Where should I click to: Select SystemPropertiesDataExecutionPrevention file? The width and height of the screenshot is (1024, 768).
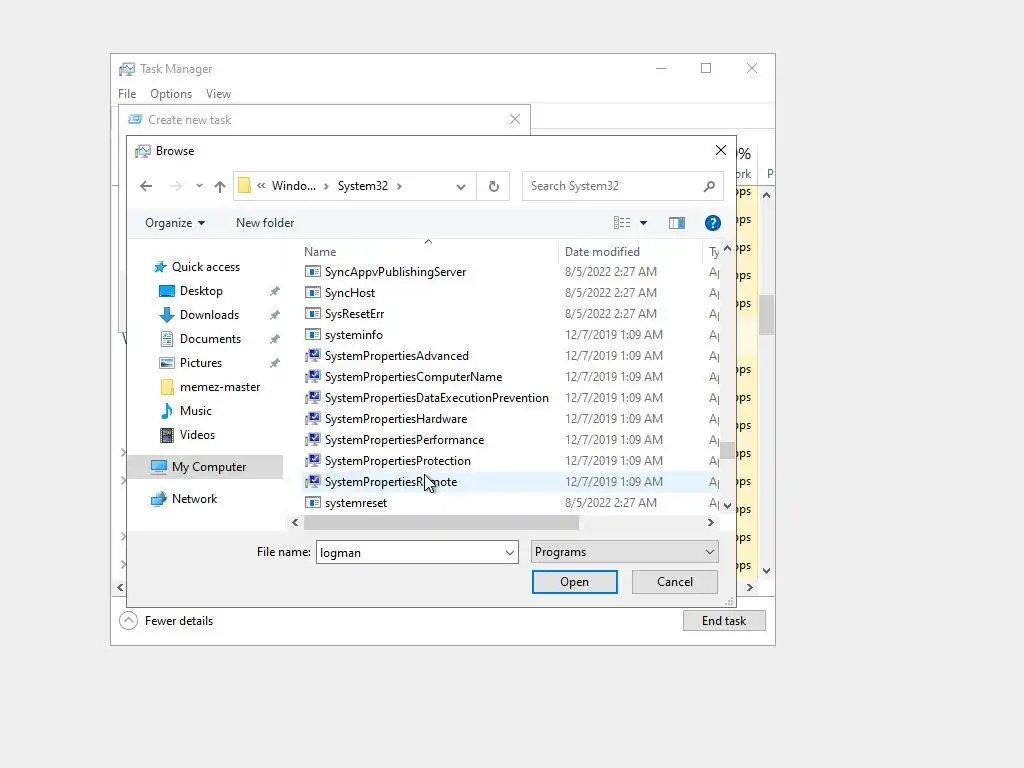[436, 398]
